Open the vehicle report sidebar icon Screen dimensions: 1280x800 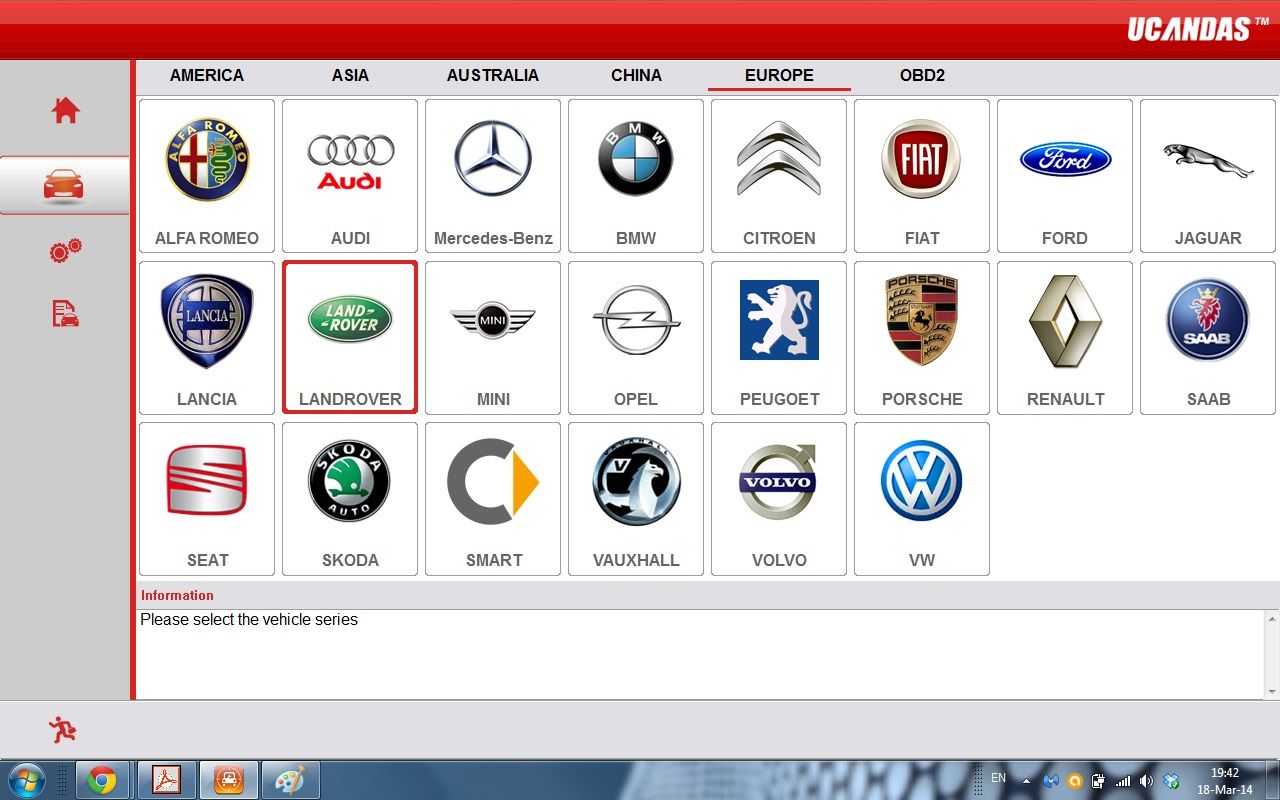pyautogui.click(x=66, y=313)
